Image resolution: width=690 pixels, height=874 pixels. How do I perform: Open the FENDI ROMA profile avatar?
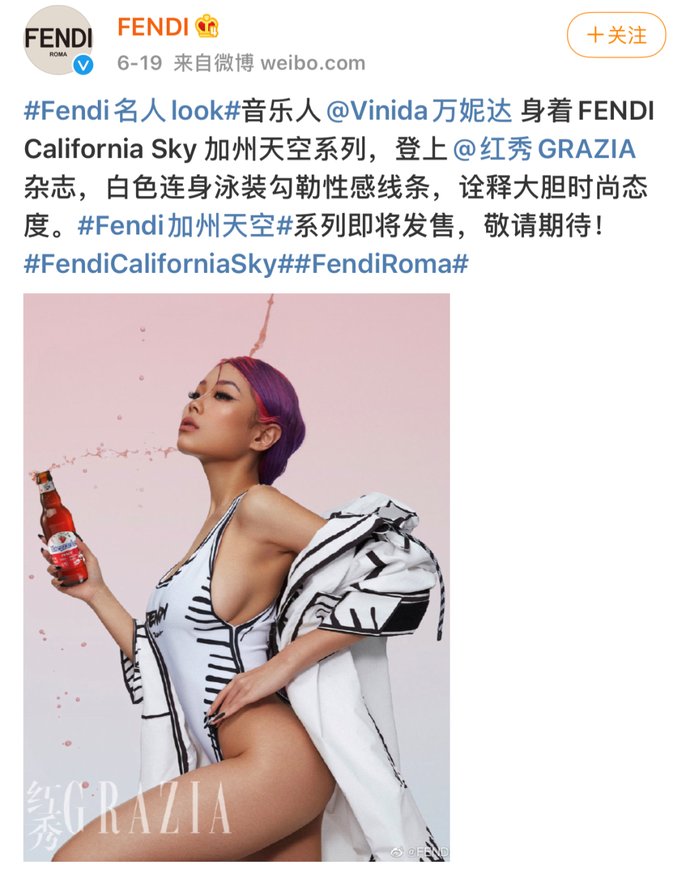point(58,40)
